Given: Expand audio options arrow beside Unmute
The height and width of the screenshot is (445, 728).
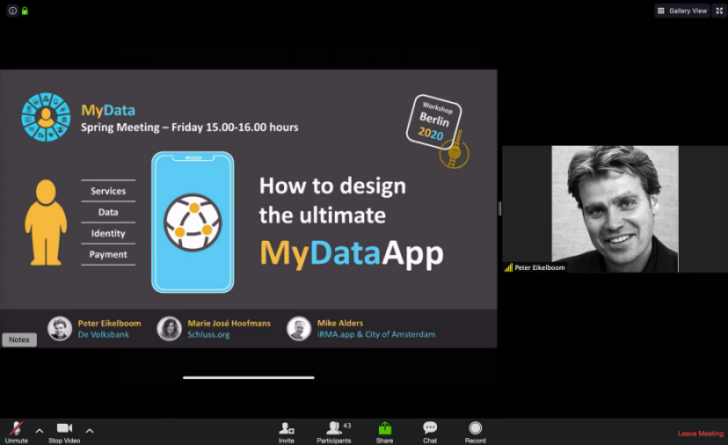Looking at the screenshot, I should [39, 431].
